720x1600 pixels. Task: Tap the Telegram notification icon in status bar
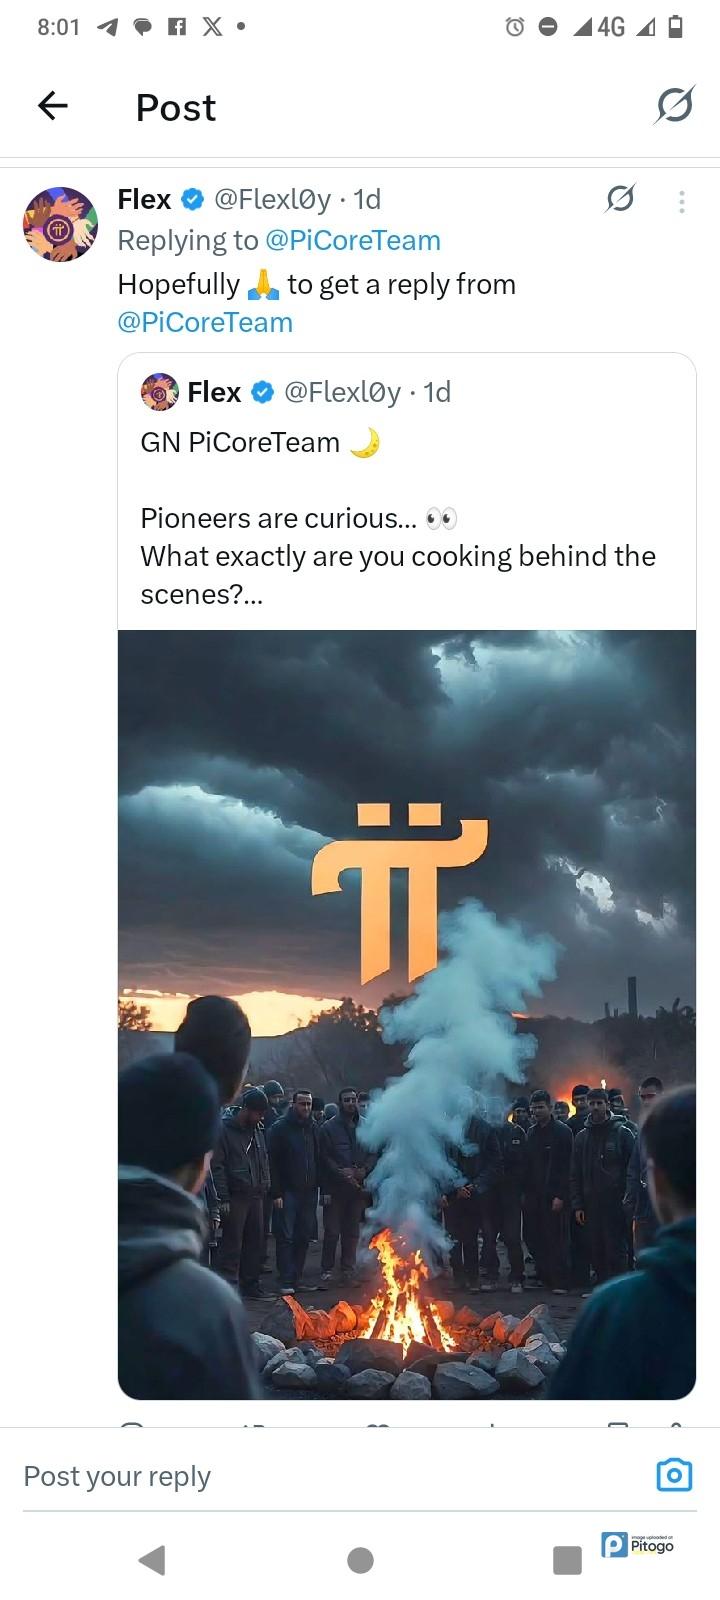coord(107,28)
